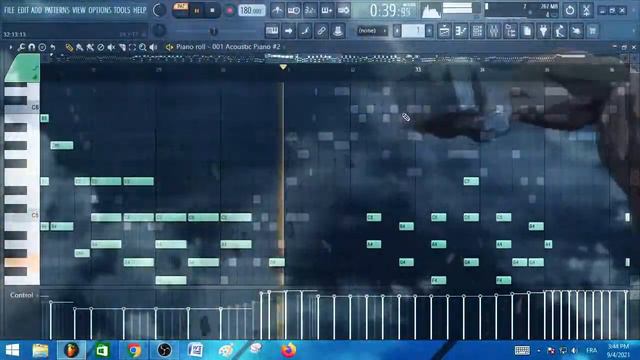This screenshot has width=640, height=360.
Task: Toggle loop recording button
Action: [343, 11]
